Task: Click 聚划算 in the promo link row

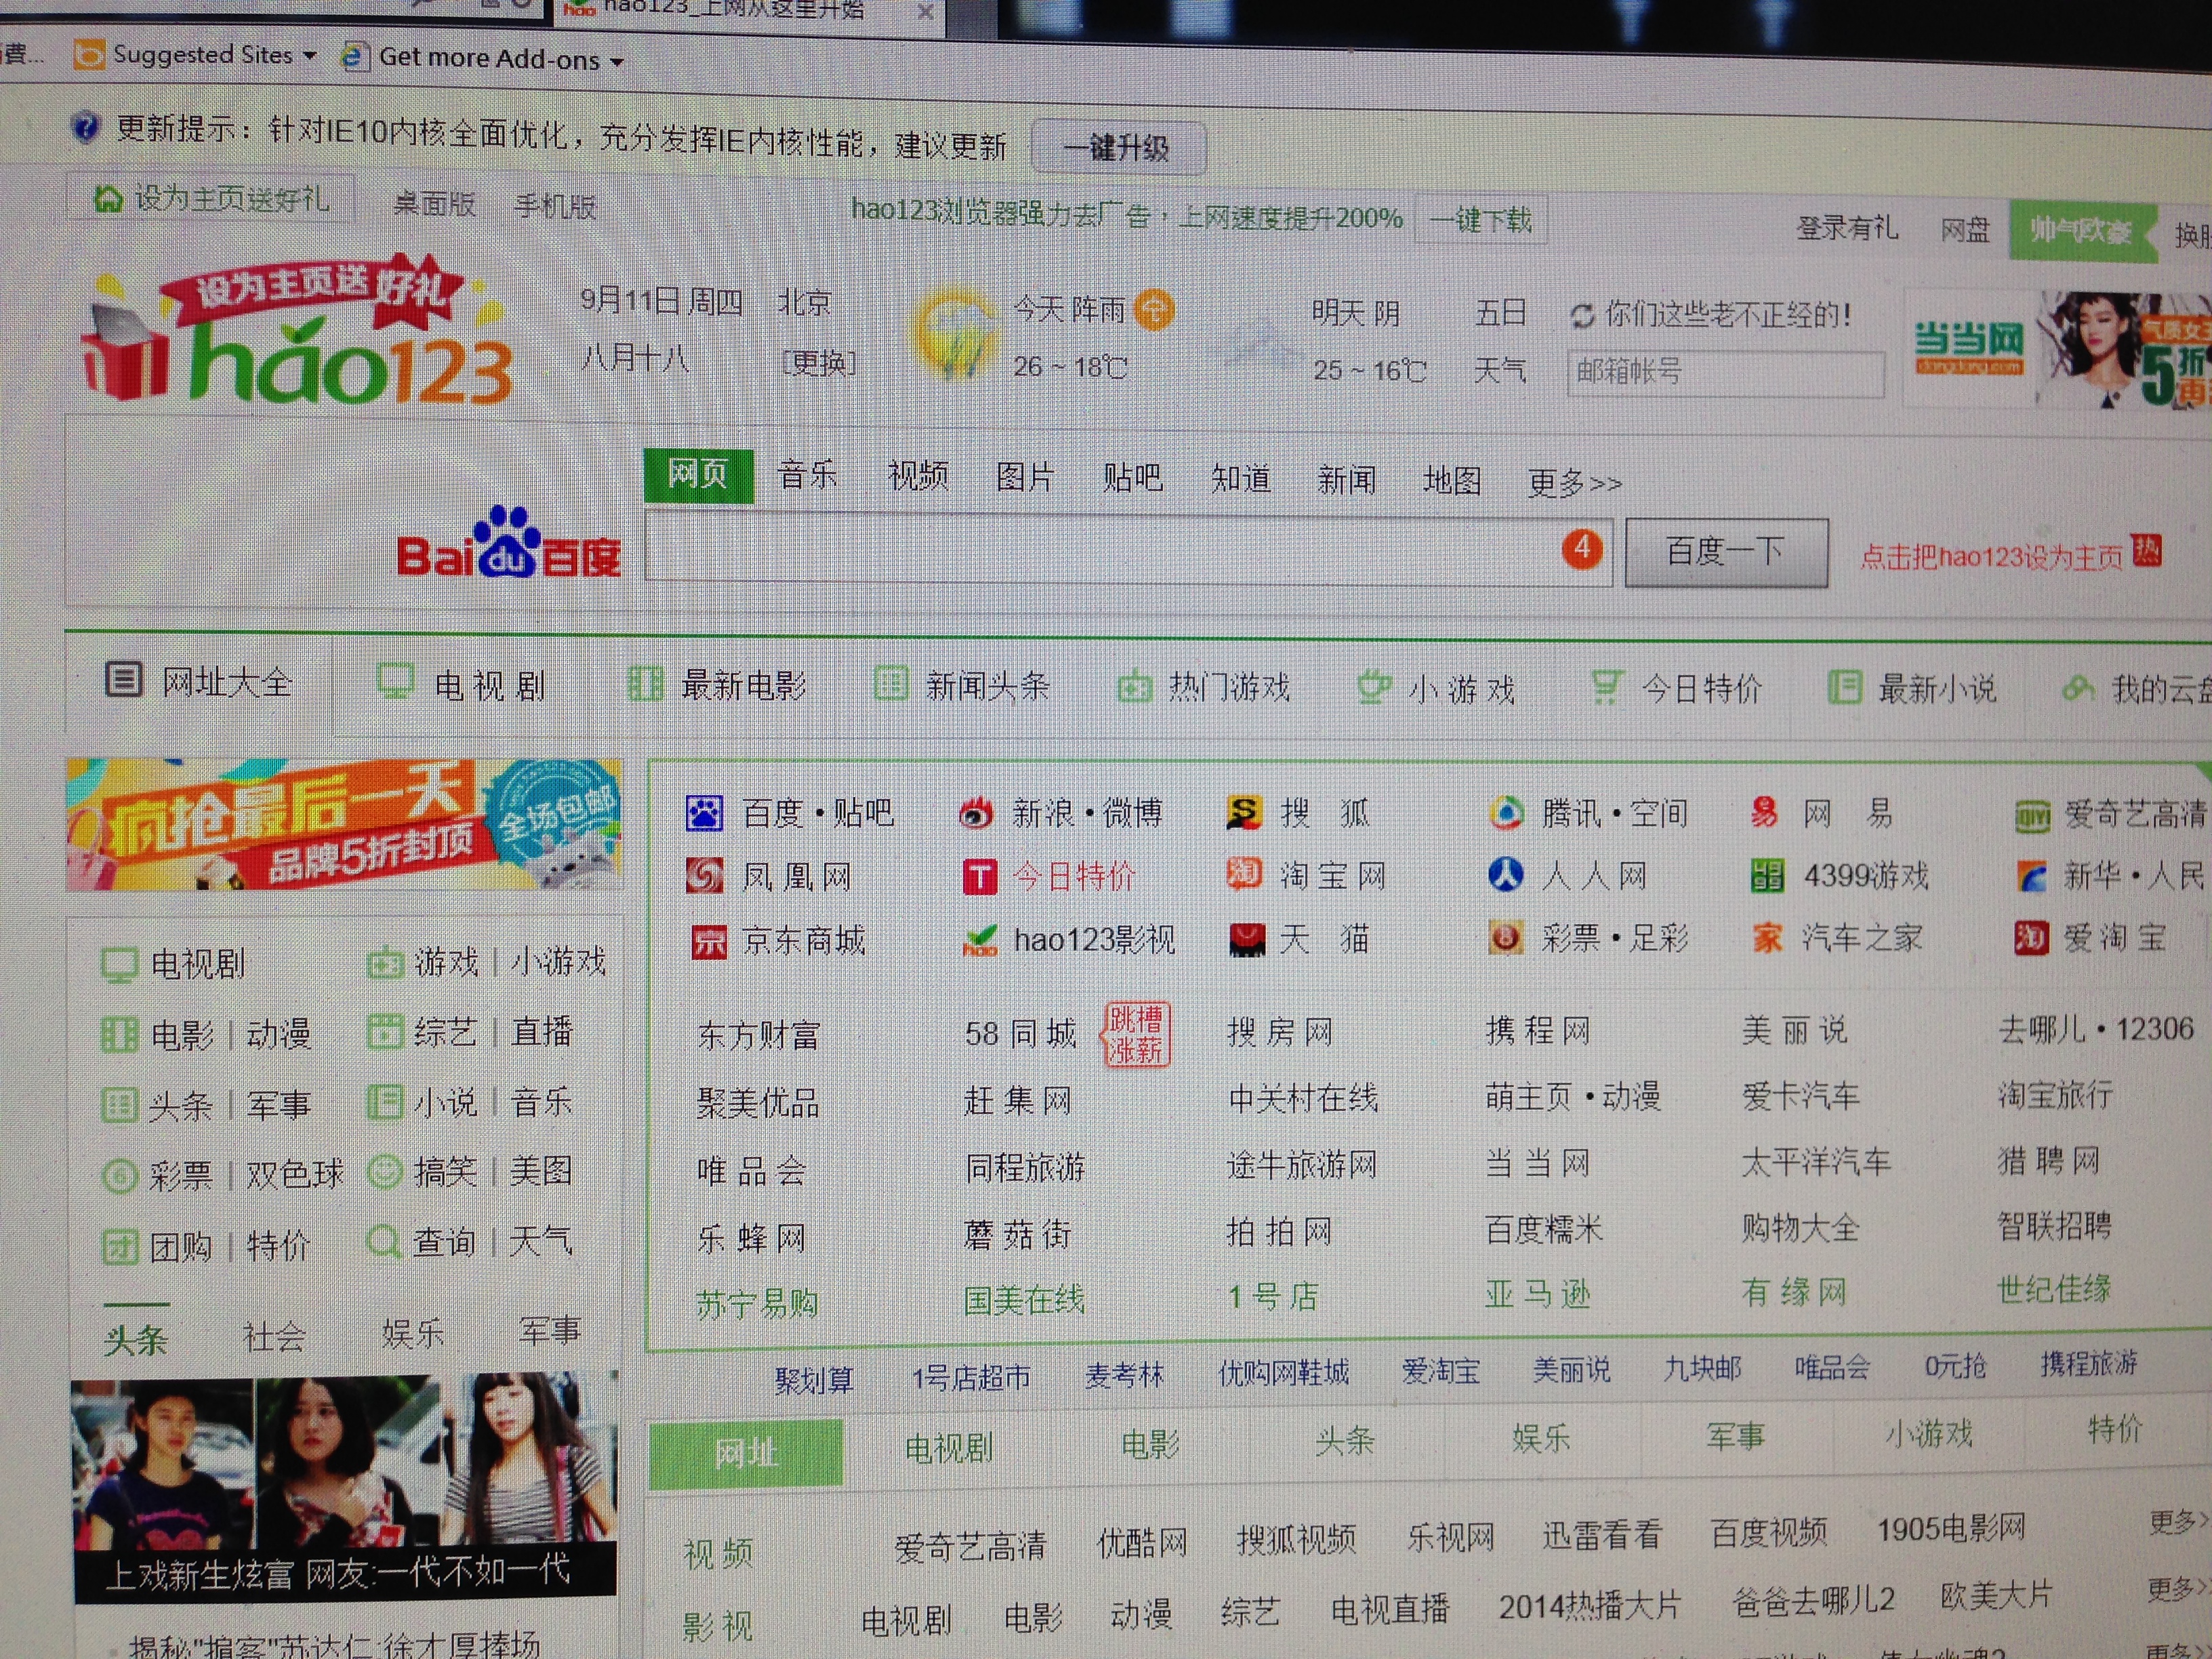Action: click(x=814, y=1380)
